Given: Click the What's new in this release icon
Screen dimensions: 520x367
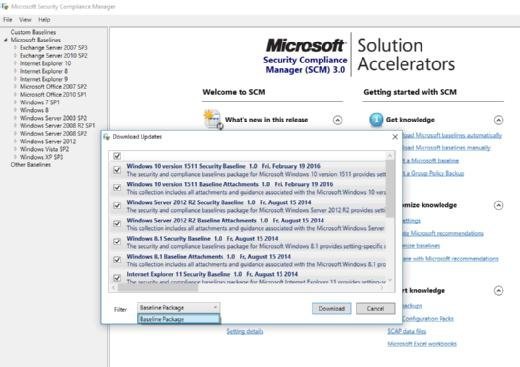Looking at the screenshot, I should click(213, 119).
